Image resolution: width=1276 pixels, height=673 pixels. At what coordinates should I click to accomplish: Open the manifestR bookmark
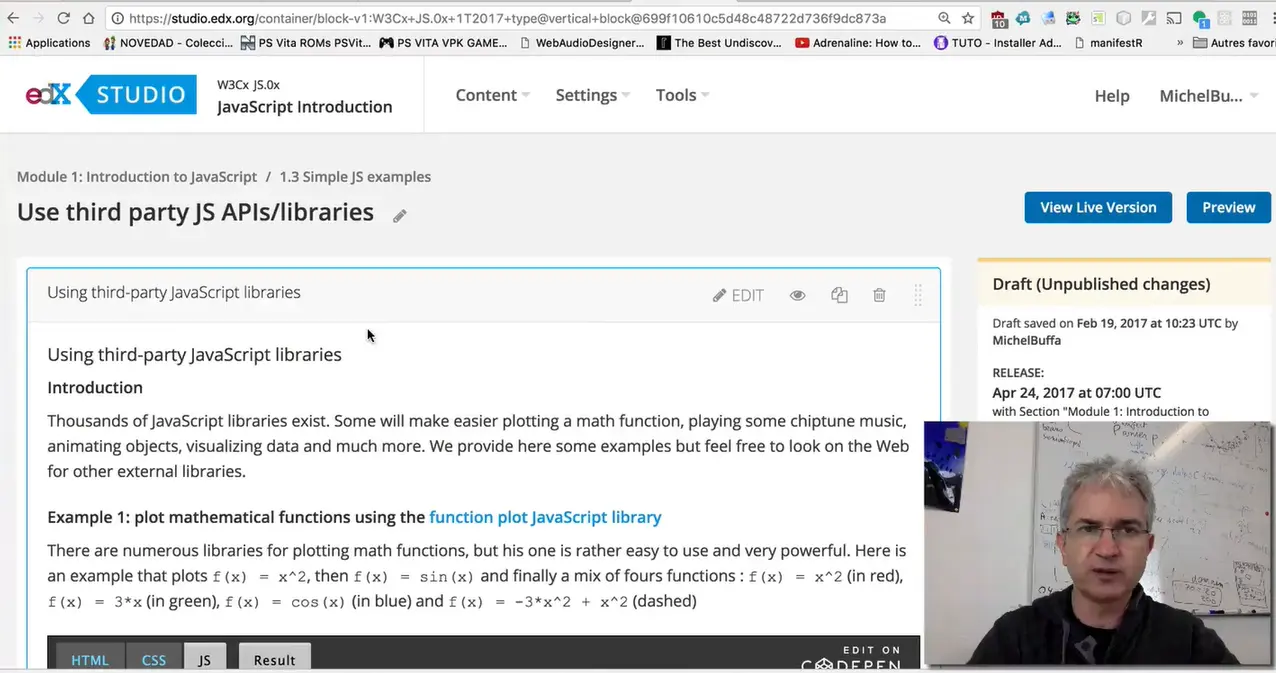point(1108,43)
